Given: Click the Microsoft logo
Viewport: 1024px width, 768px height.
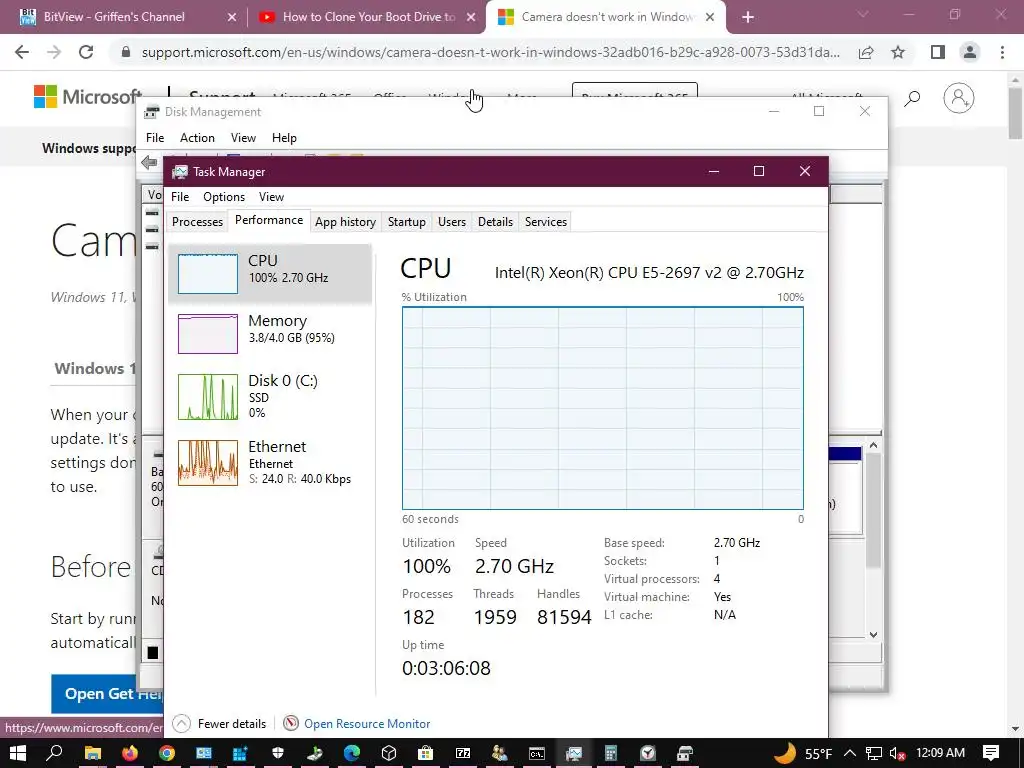Looking at the screenshot, I should [88, 97].
